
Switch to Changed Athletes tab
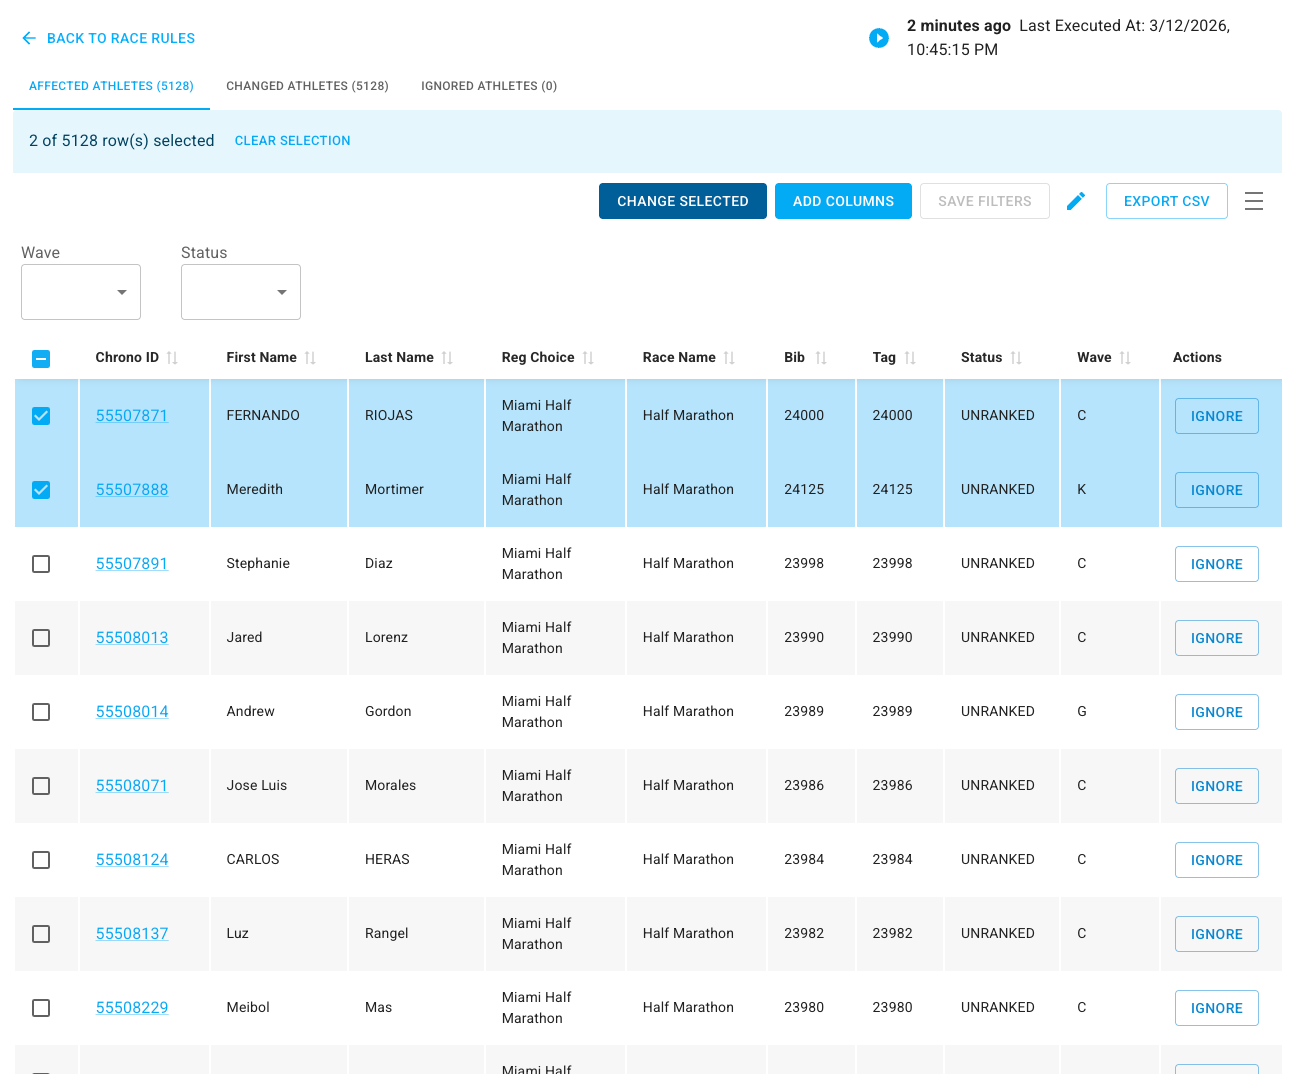click(307, 86)
